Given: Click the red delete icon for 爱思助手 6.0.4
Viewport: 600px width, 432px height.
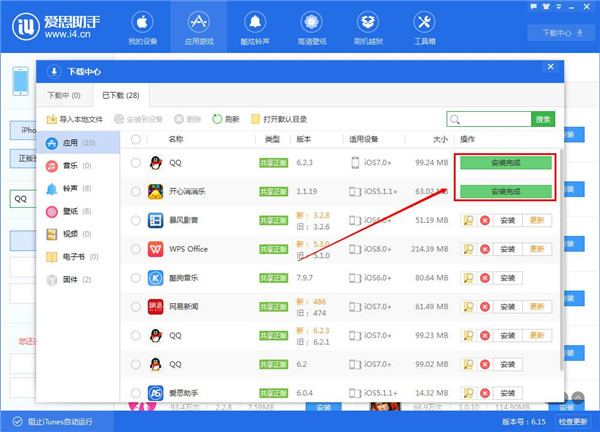Looking at the screenshot, I should click(x=485, y=393).
